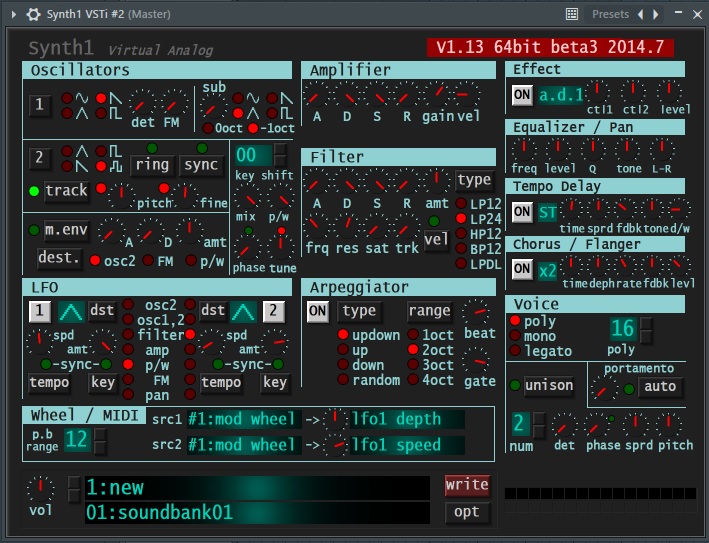This screenshot has height=543, width=709.
Task: Toggle the m.env button
Action: coord(66,230)
